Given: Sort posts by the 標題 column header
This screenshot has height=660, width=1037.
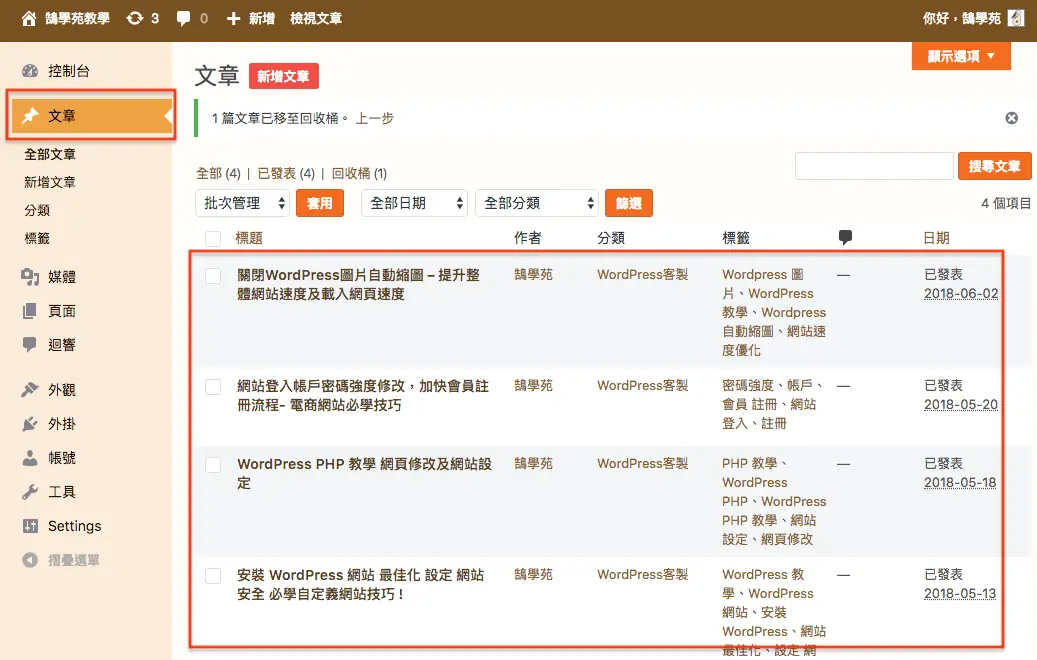Looking at the screenshot, I should (249, 237).
